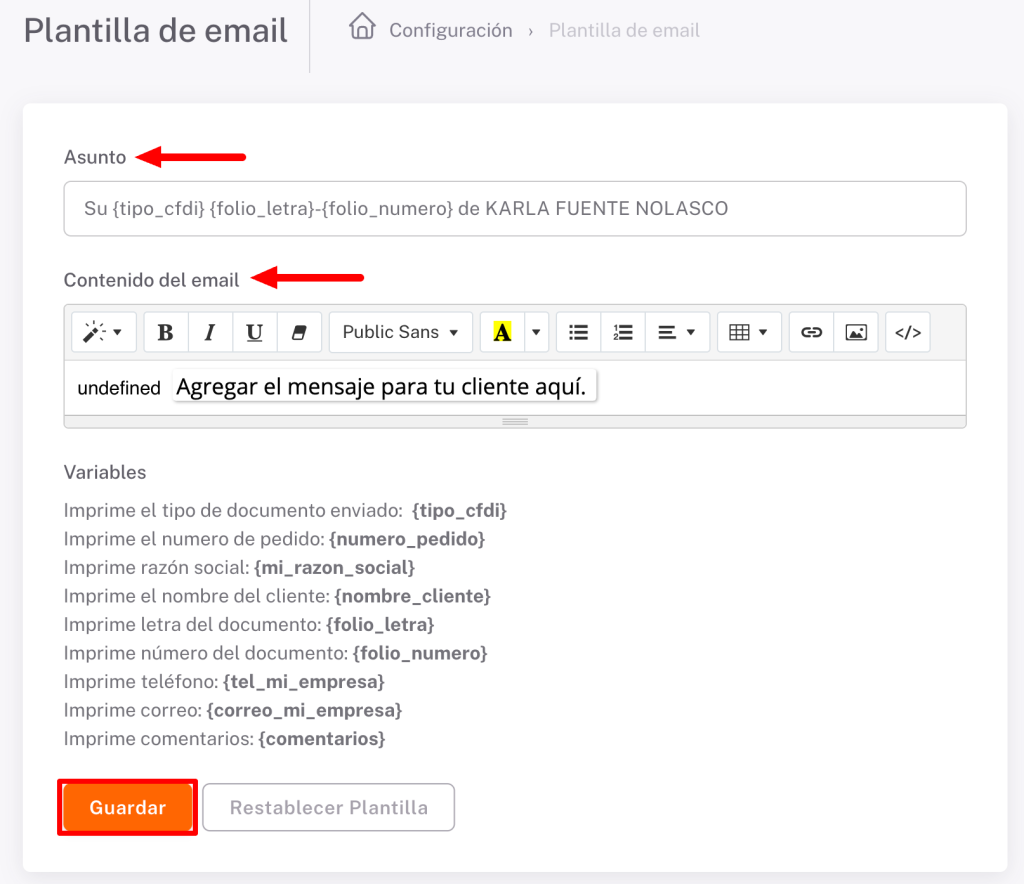
Task: Focus the Asunto subject field
Action: coord(515,208)
